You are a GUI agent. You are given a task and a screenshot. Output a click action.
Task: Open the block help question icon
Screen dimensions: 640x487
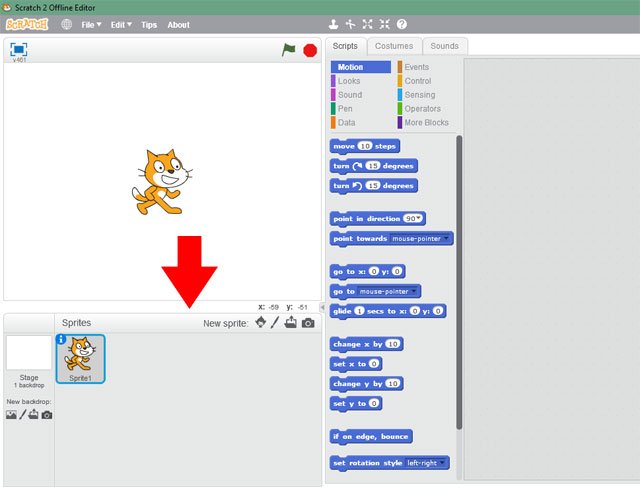[401, 24]
